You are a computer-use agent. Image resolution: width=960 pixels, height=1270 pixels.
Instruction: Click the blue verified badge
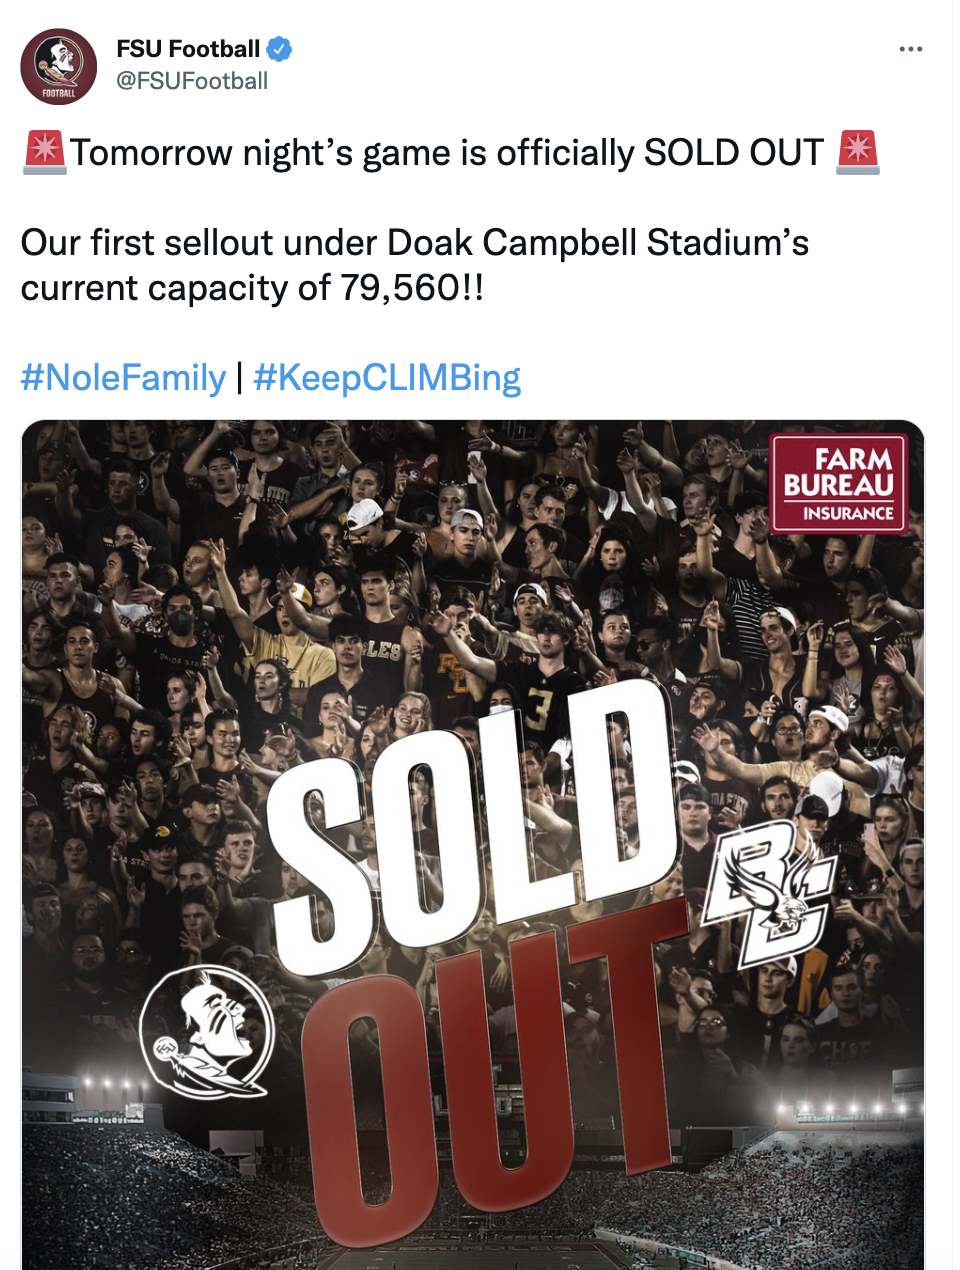point(279,48)
